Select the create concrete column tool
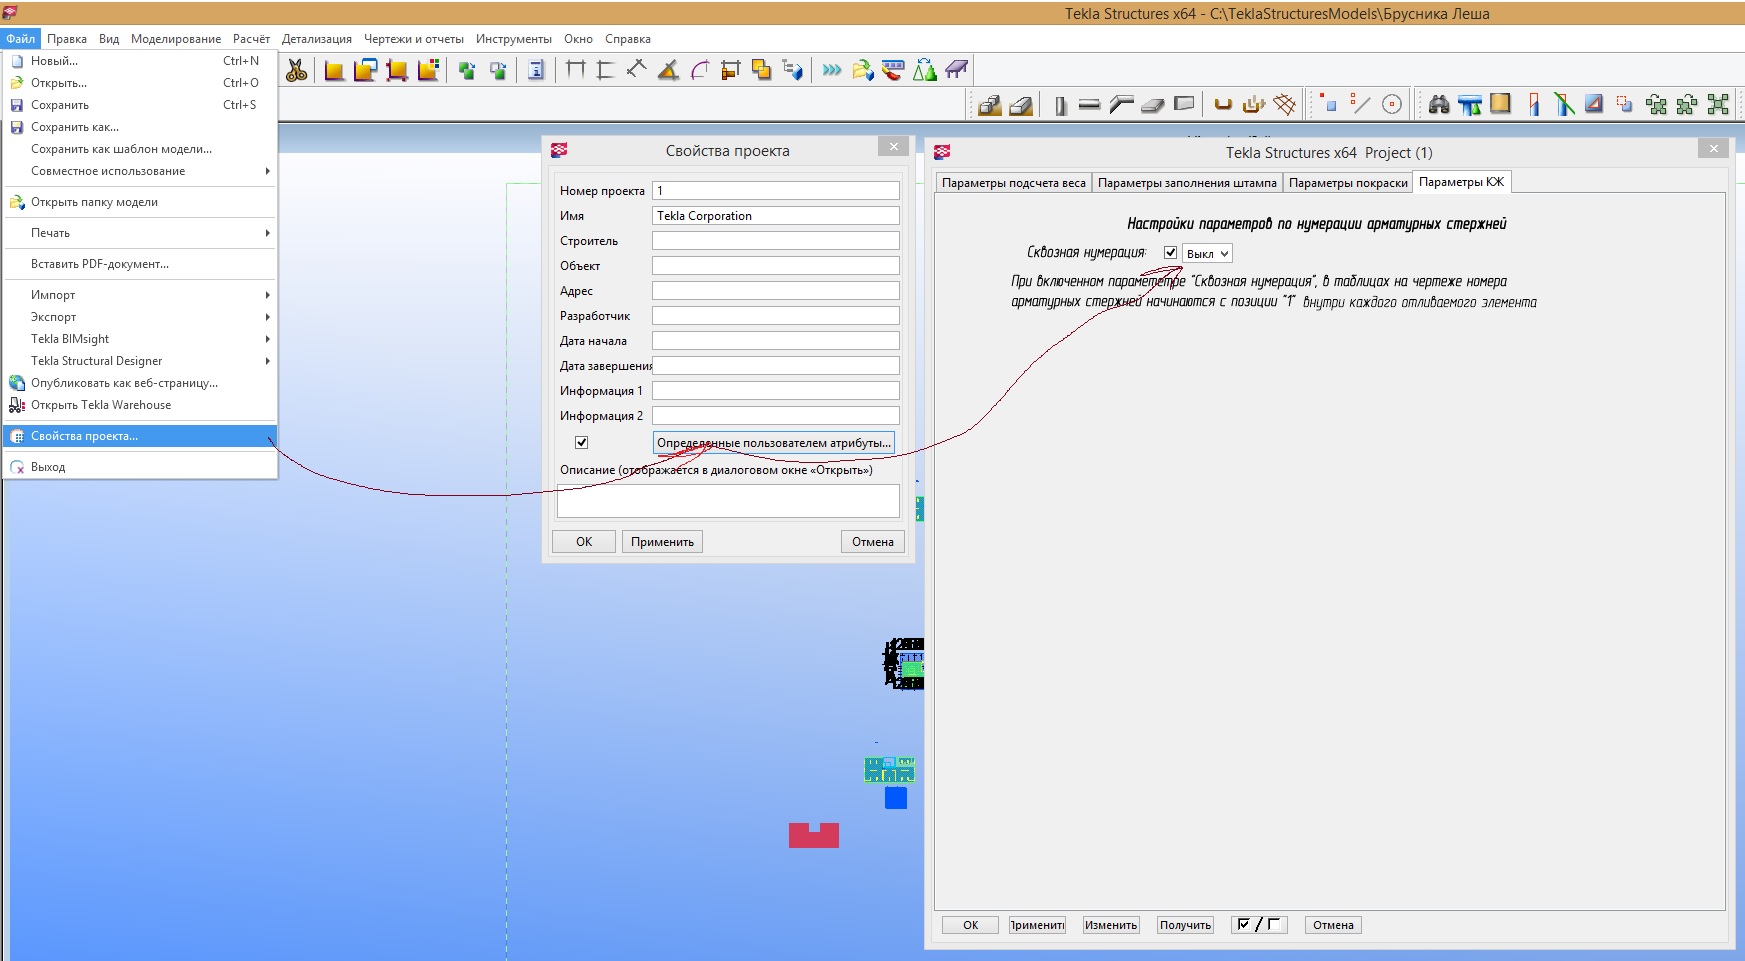Image resolution: width=1745 pixels, height=961 pixels. coord(1060,105)
